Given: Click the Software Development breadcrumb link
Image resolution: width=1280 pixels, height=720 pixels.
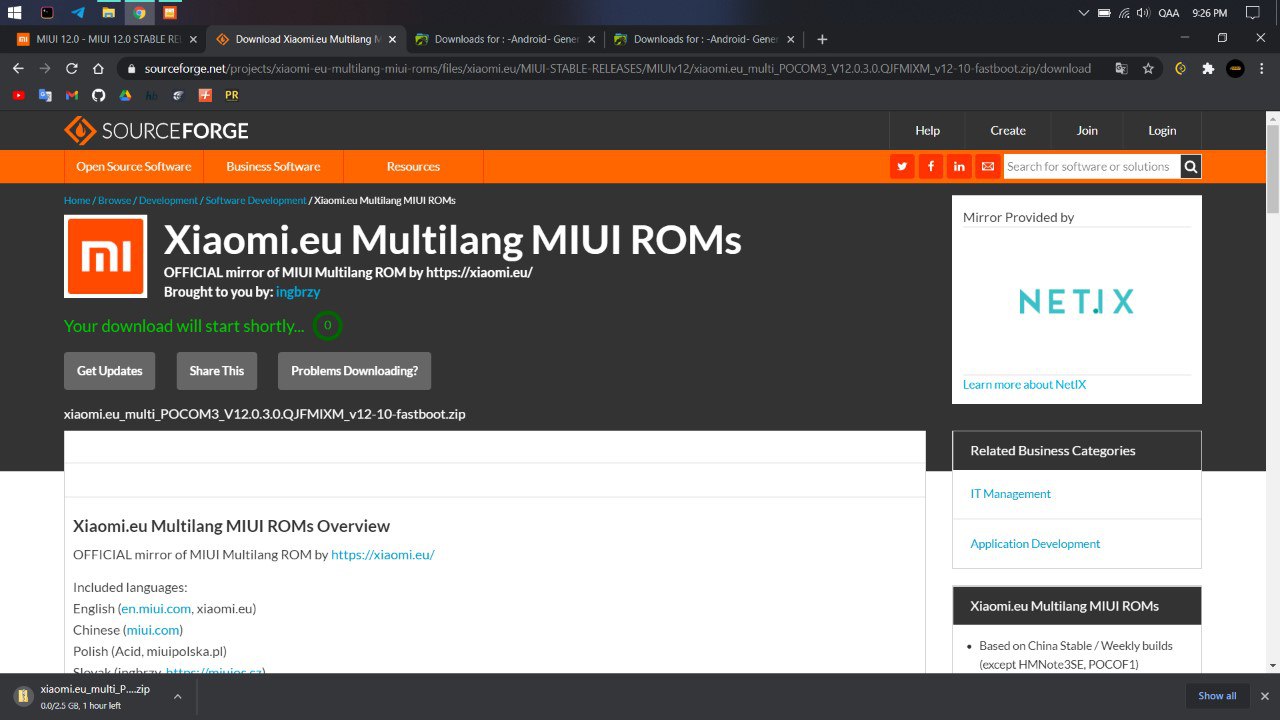Looking at the screenshot, I should click(256, 200).
